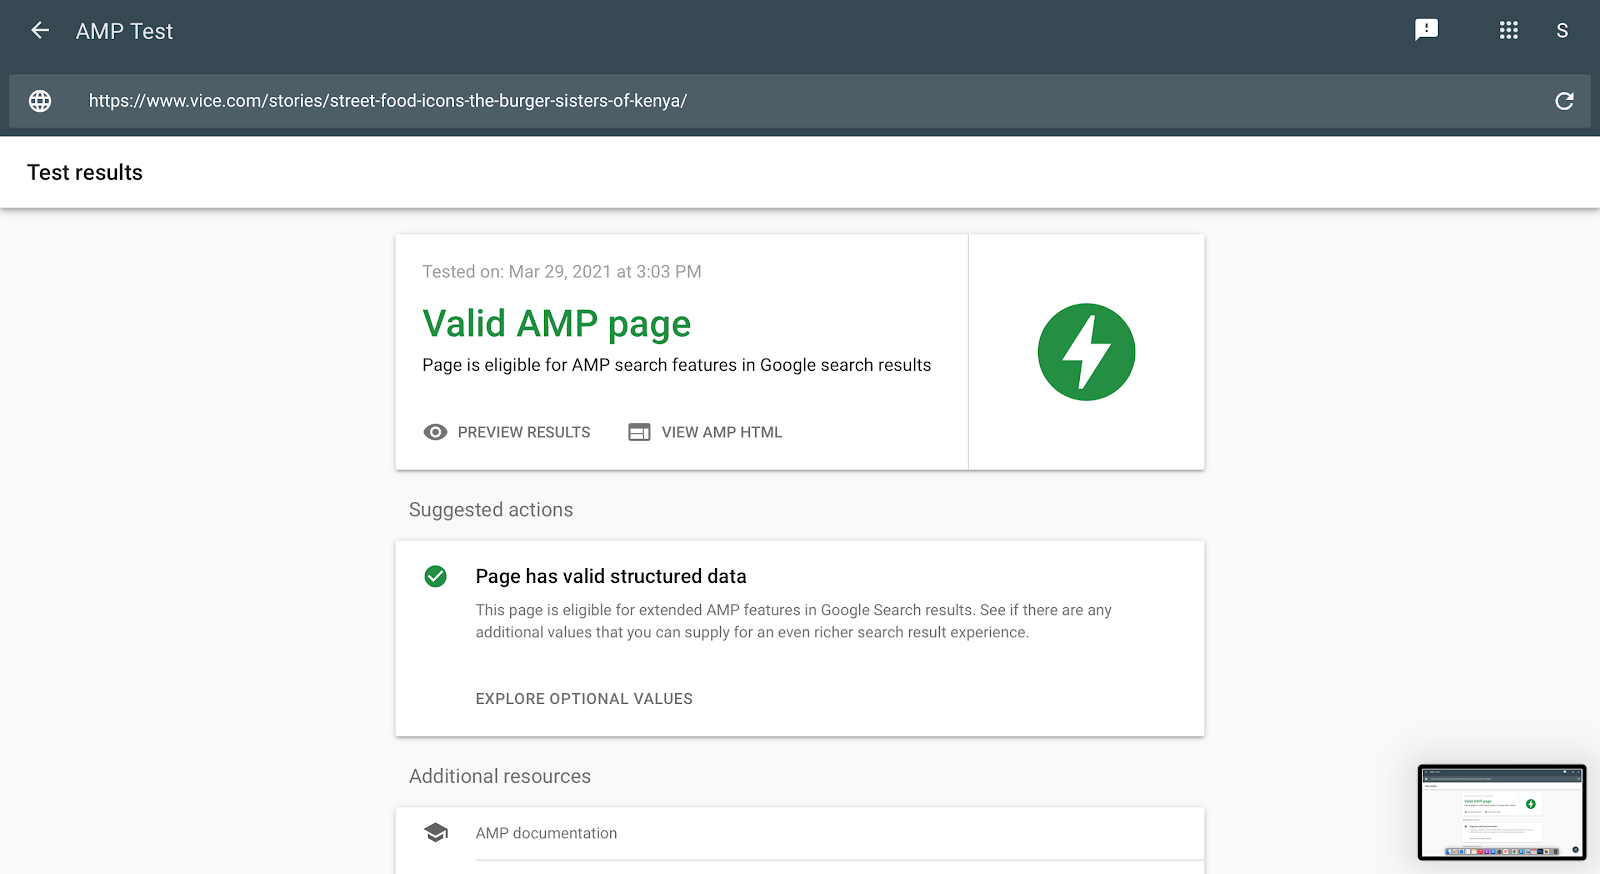This screenshot has width=1600, height=874.
Task: Go back using the arrow icon
Action: click(x=40, y=31)
